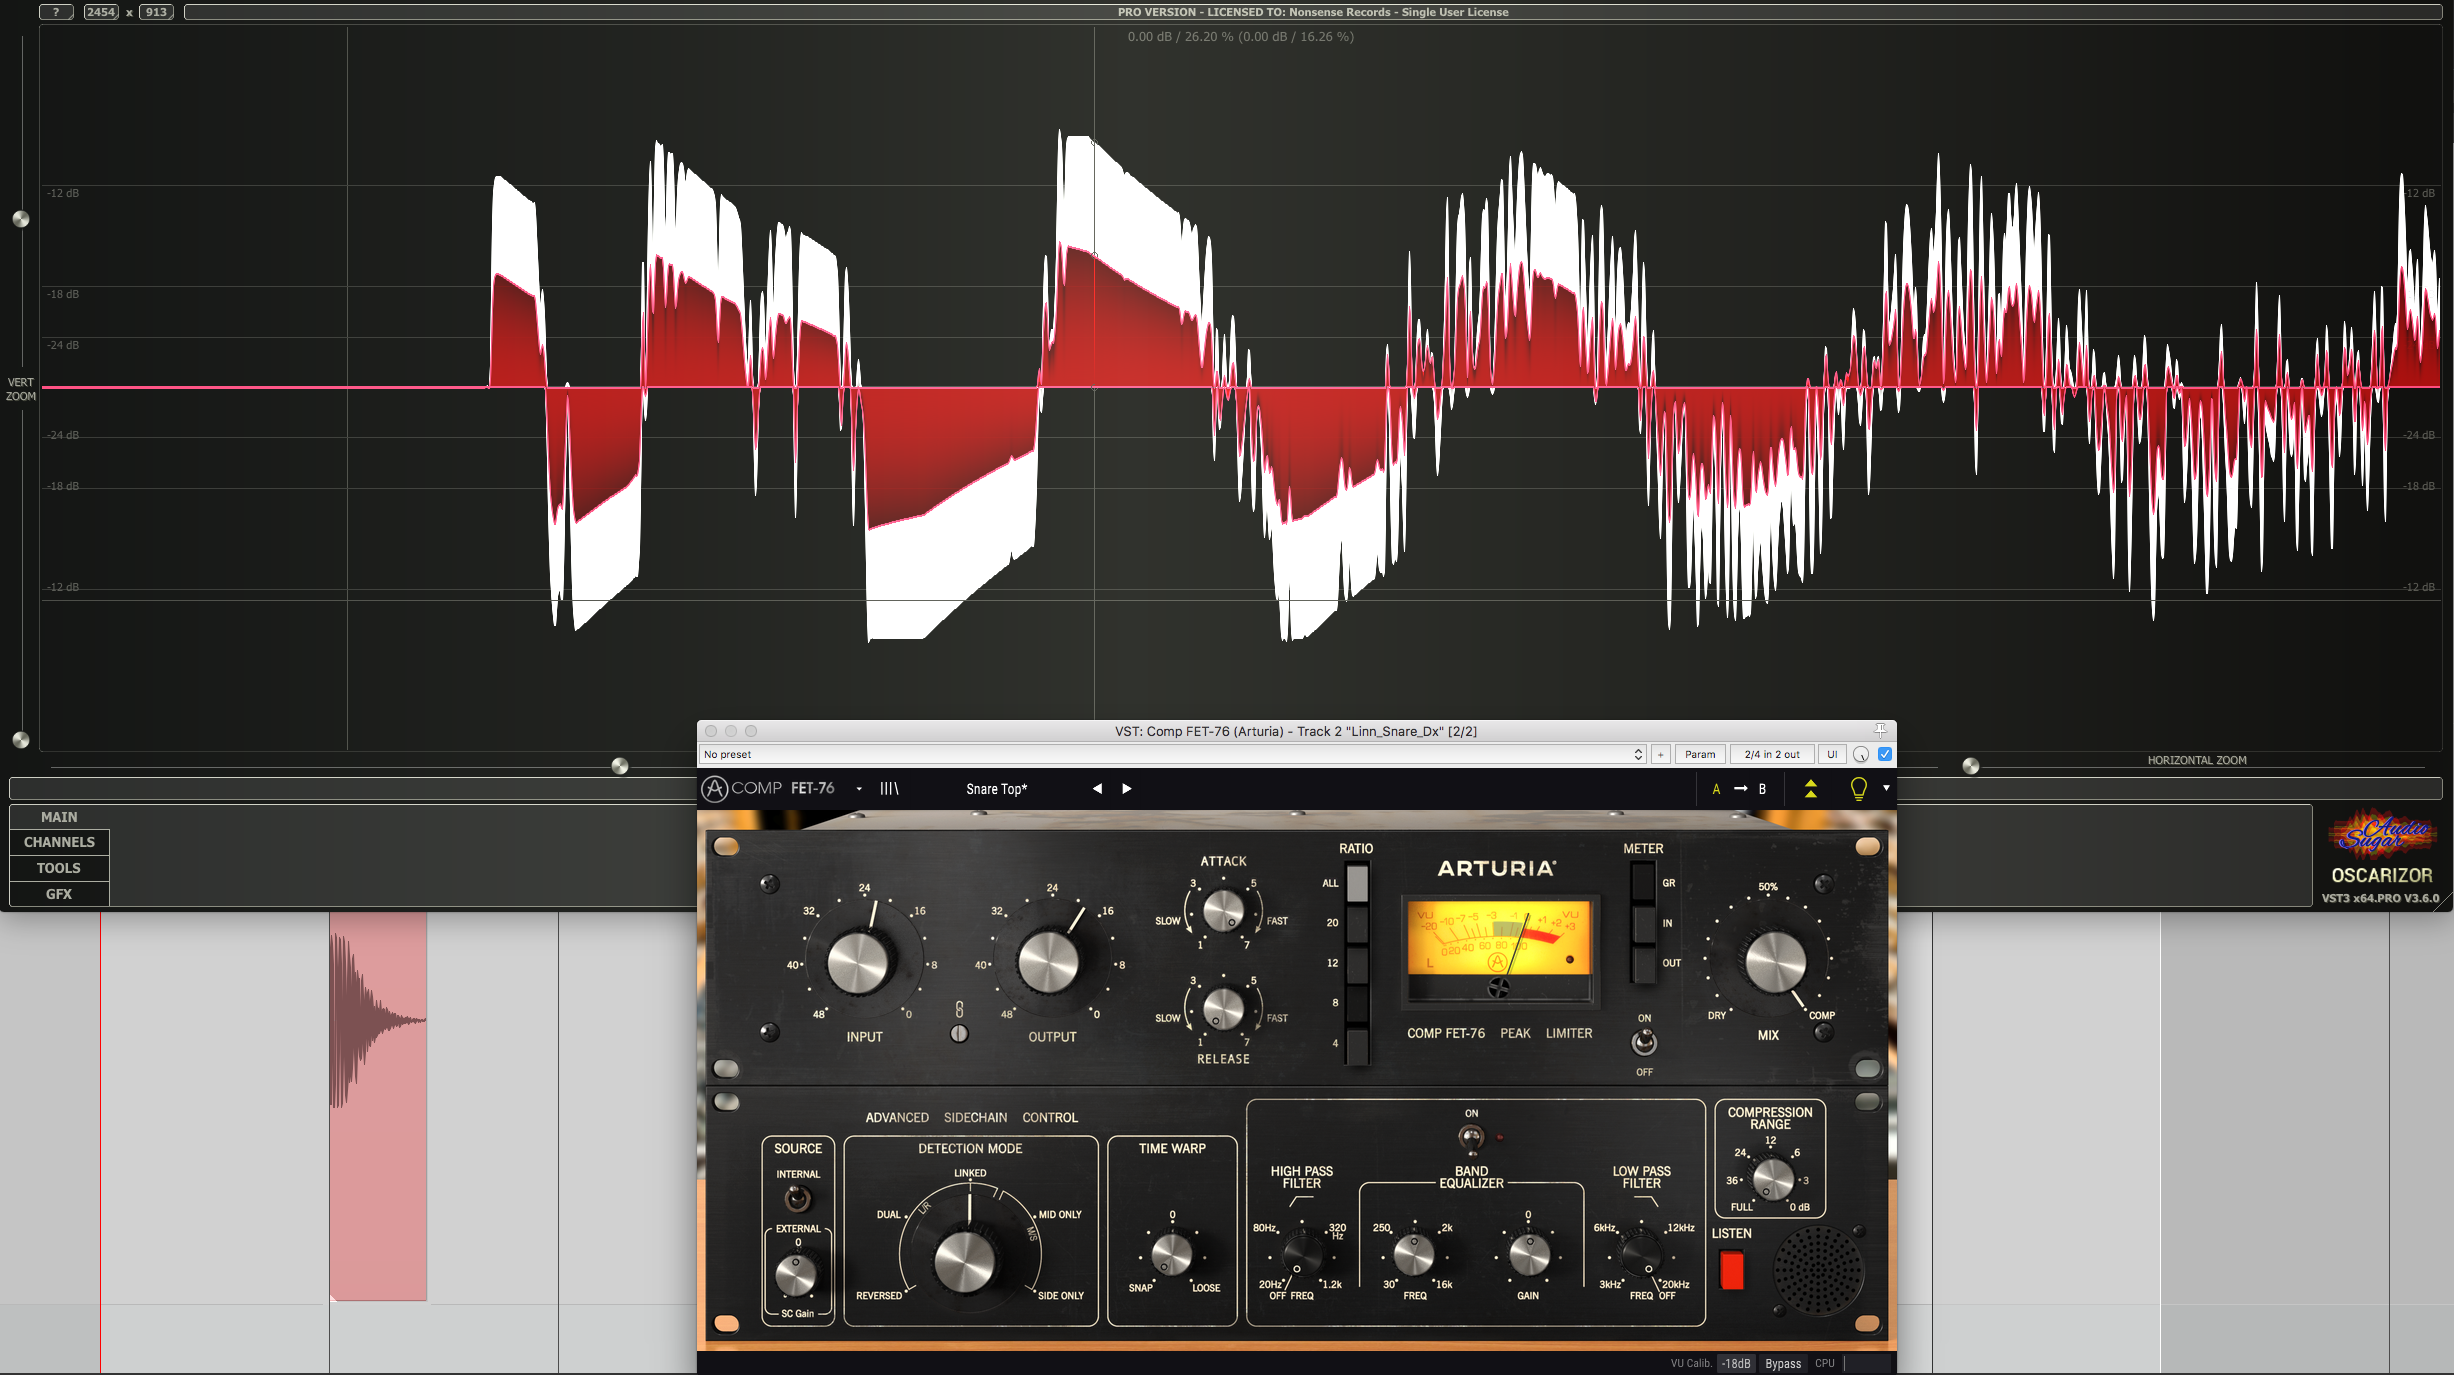Click the input/output link icon
2454x1375 pixels.
click(959, 1010)
